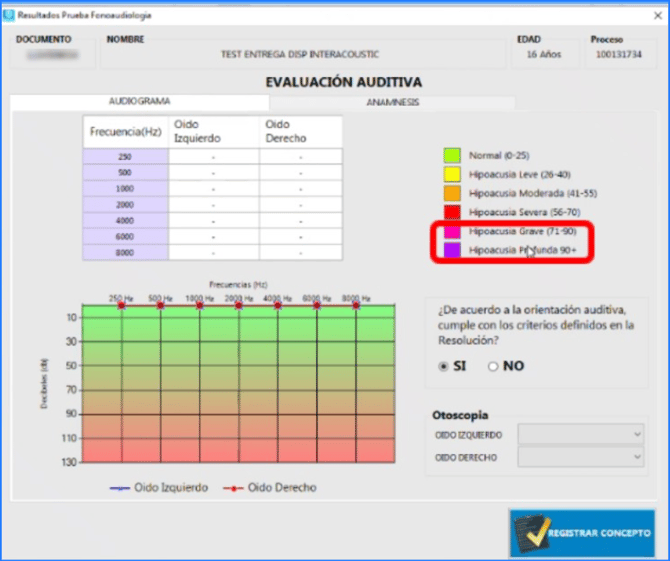This screenshot has width=670, height=561.
Task: Click Oído Derecho cell for 8000 Hz
Action: coord(300,252)
